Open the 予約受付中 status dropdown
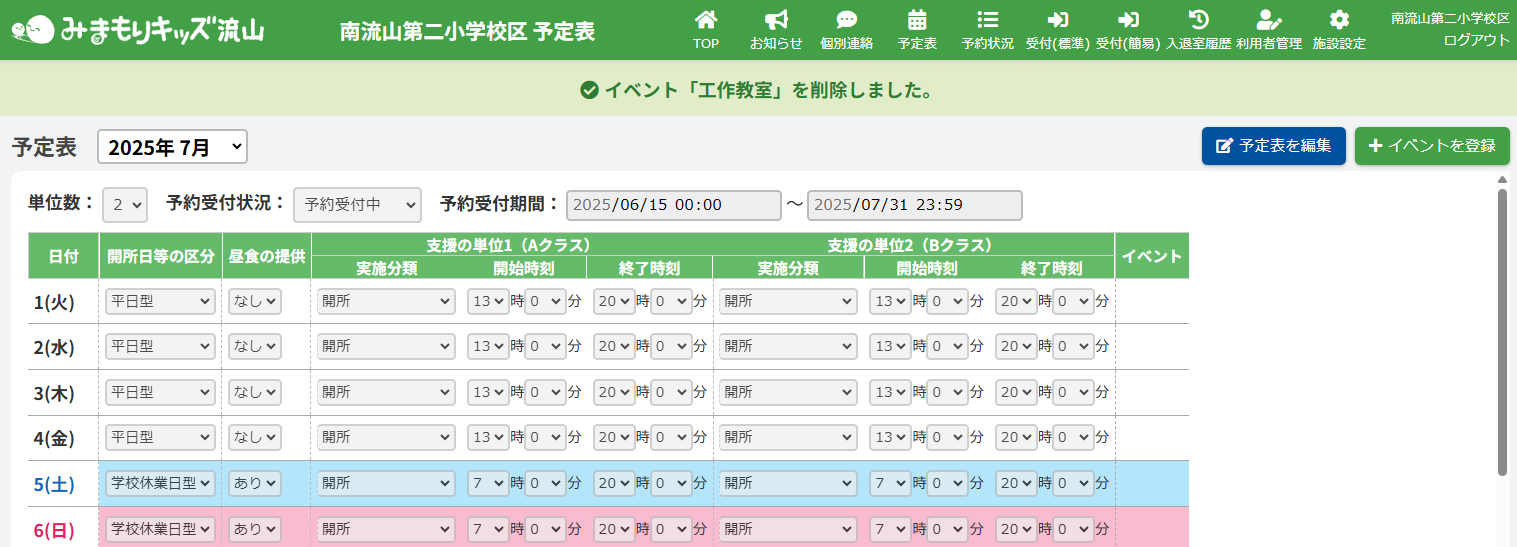 click(357, 205)
